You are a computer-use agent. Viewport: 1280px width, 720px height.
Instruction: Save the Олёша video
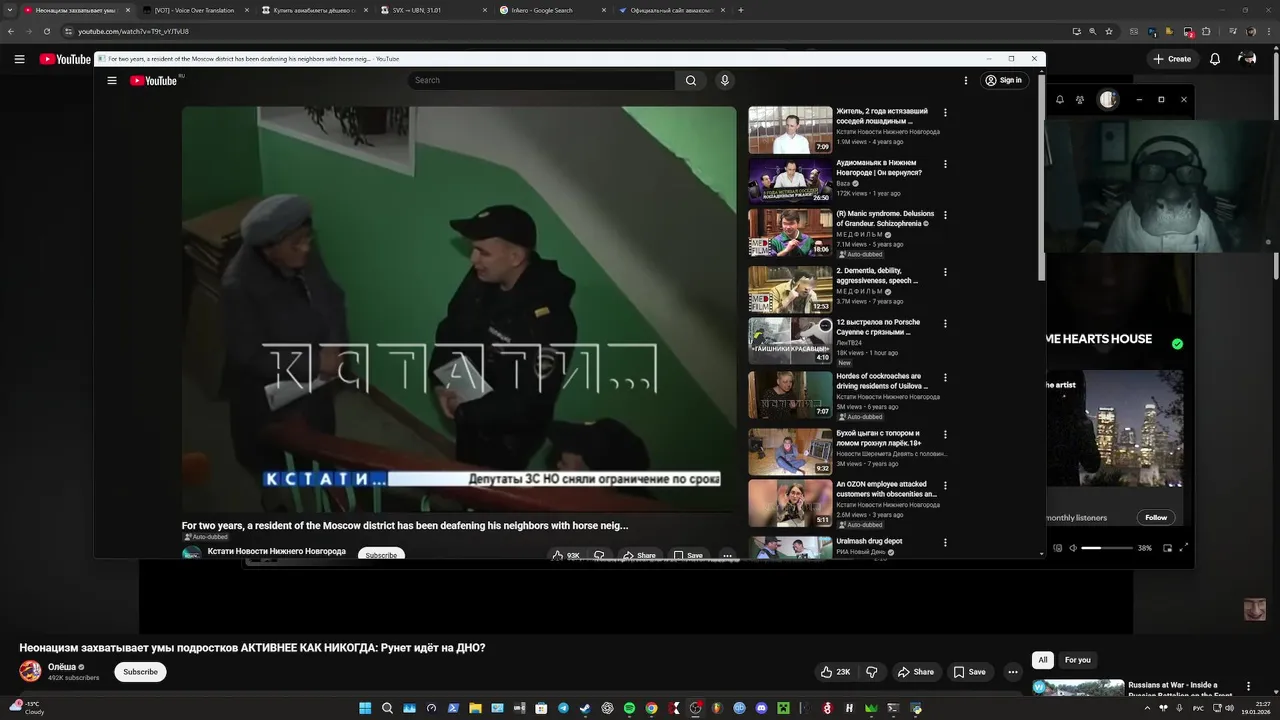tap(969, 672)
